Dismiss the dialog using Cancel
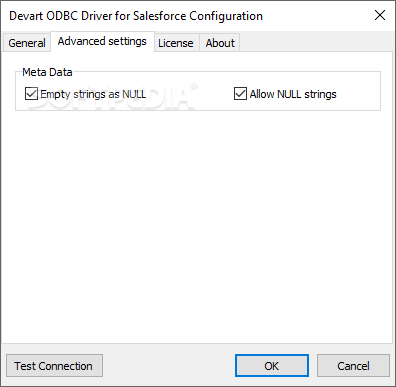The width and height of the screenshot is (396, 387). coord(353,366)
